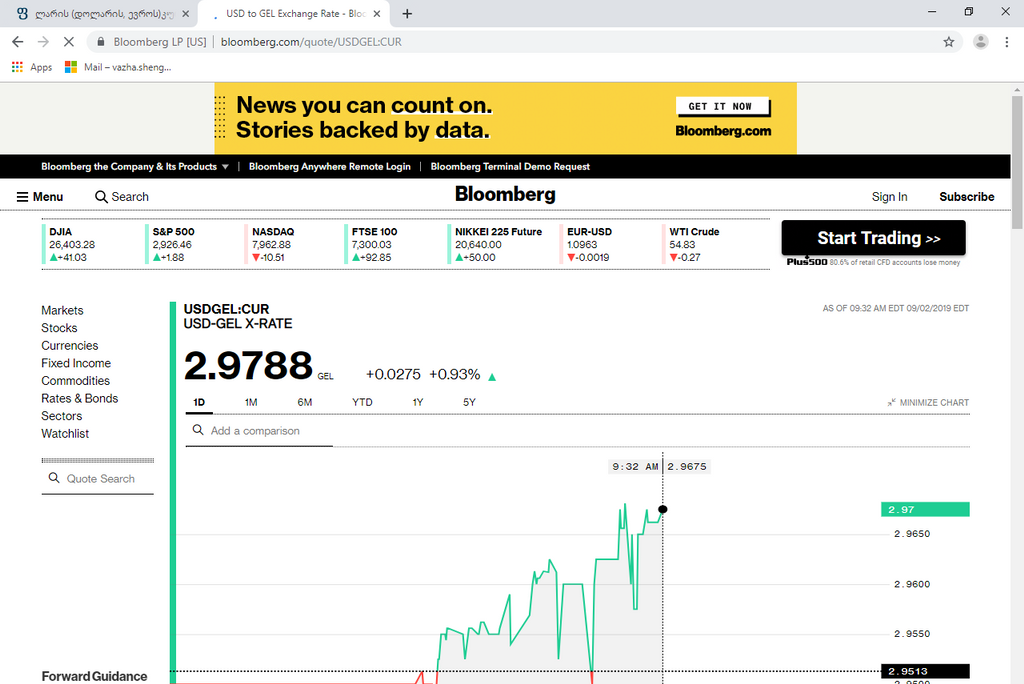
Task: Open a new browser tab
Action: [407, 14]
